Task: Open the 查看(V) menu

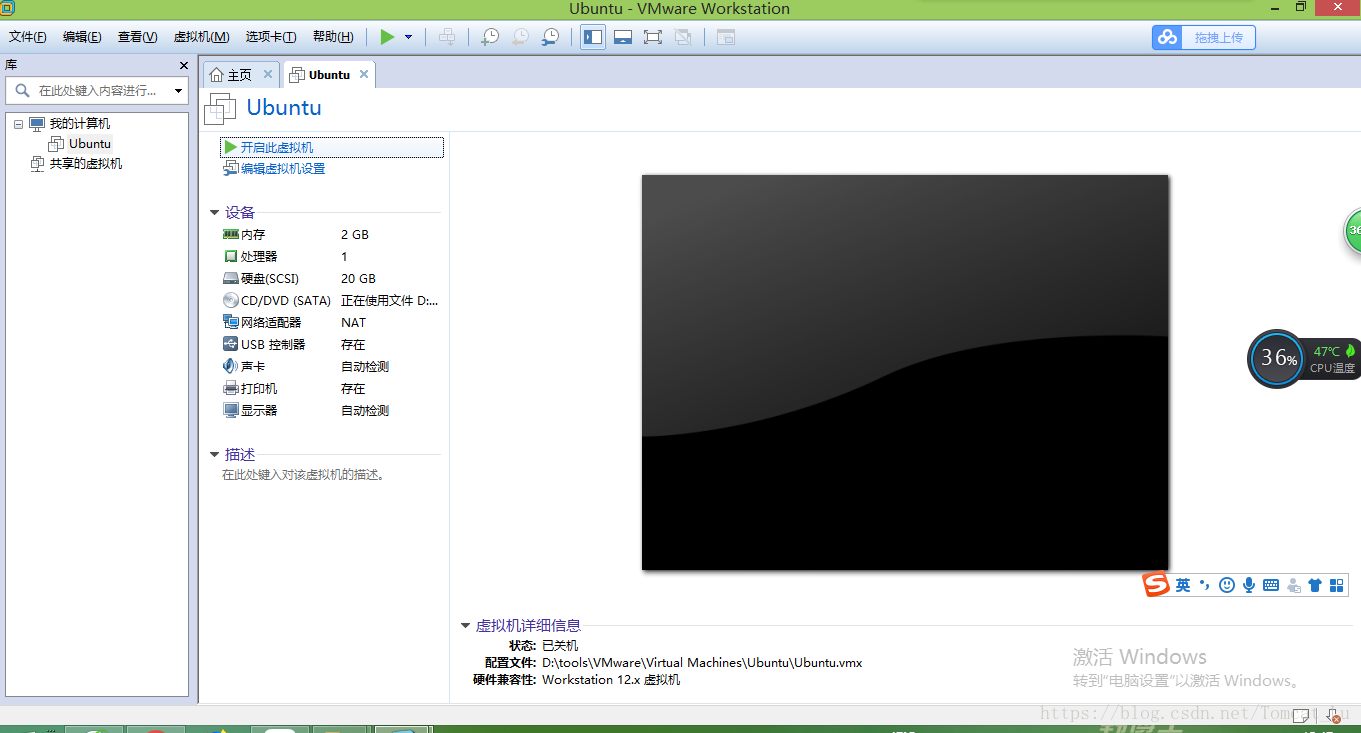Action: pos(137,37)
